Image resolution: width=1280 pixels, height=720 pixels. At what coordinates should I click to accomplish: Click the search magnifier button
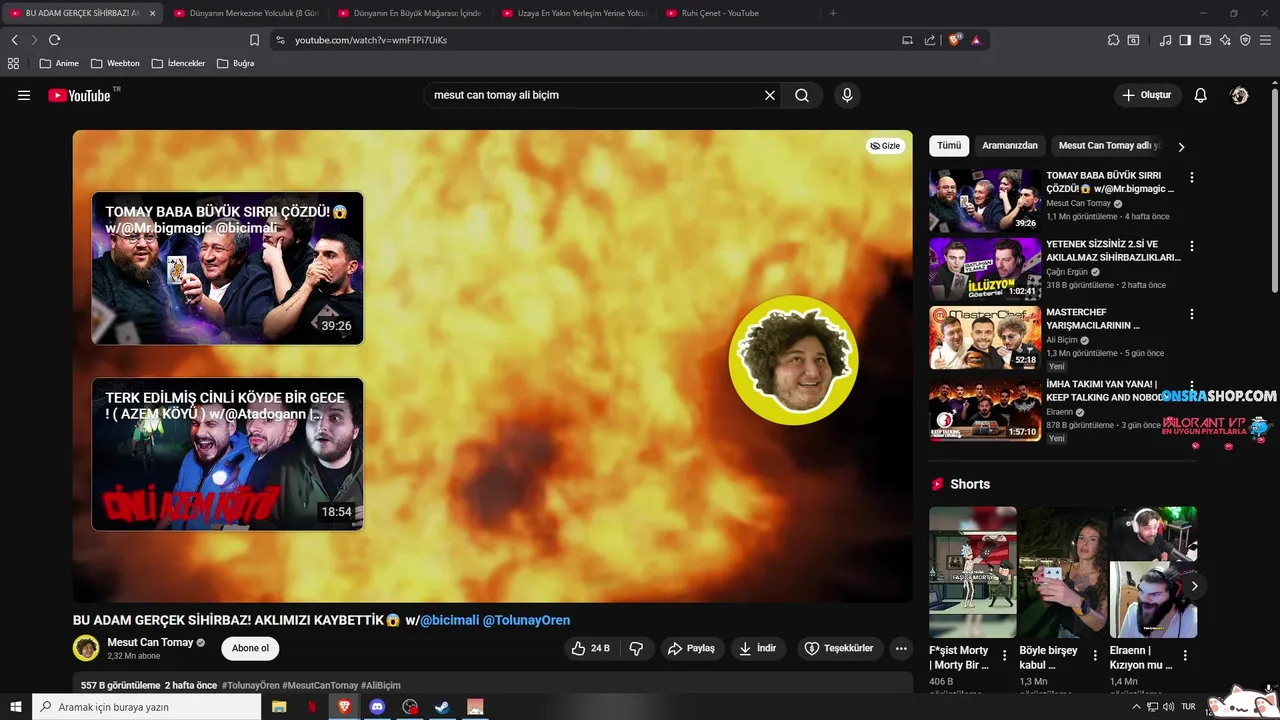(x=802, y=95)
